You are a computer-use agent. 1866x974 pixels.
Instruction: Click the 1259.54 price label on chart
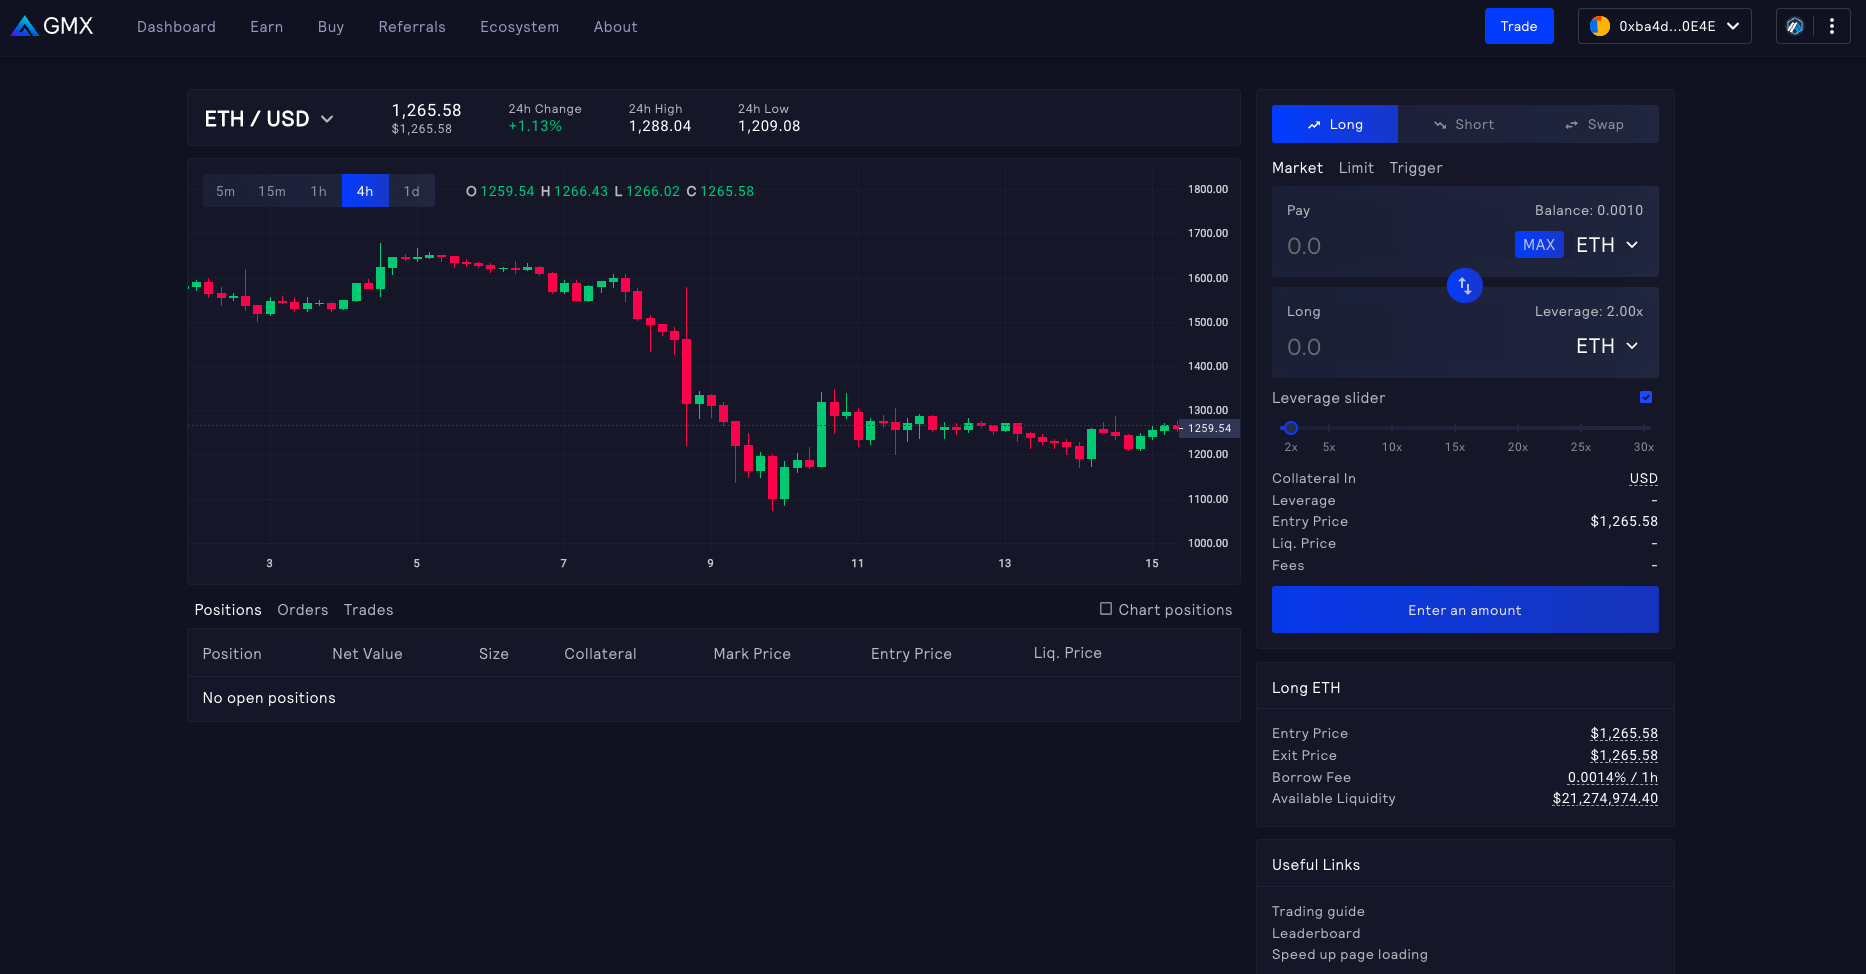[x=1209, y=428]
